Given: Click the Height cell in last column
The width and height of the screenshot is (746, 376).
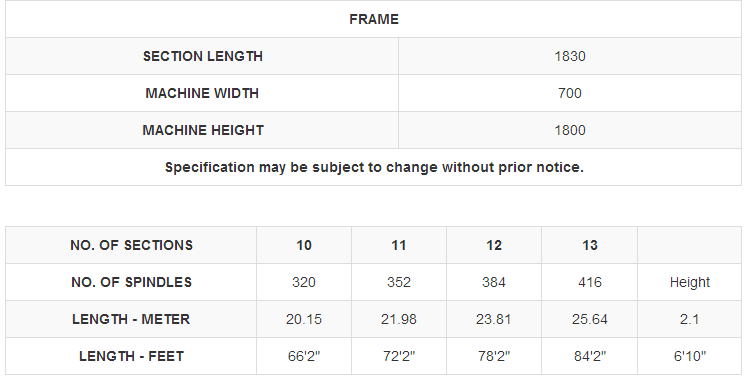Looking at the screenshot, I should coord(689,282).
